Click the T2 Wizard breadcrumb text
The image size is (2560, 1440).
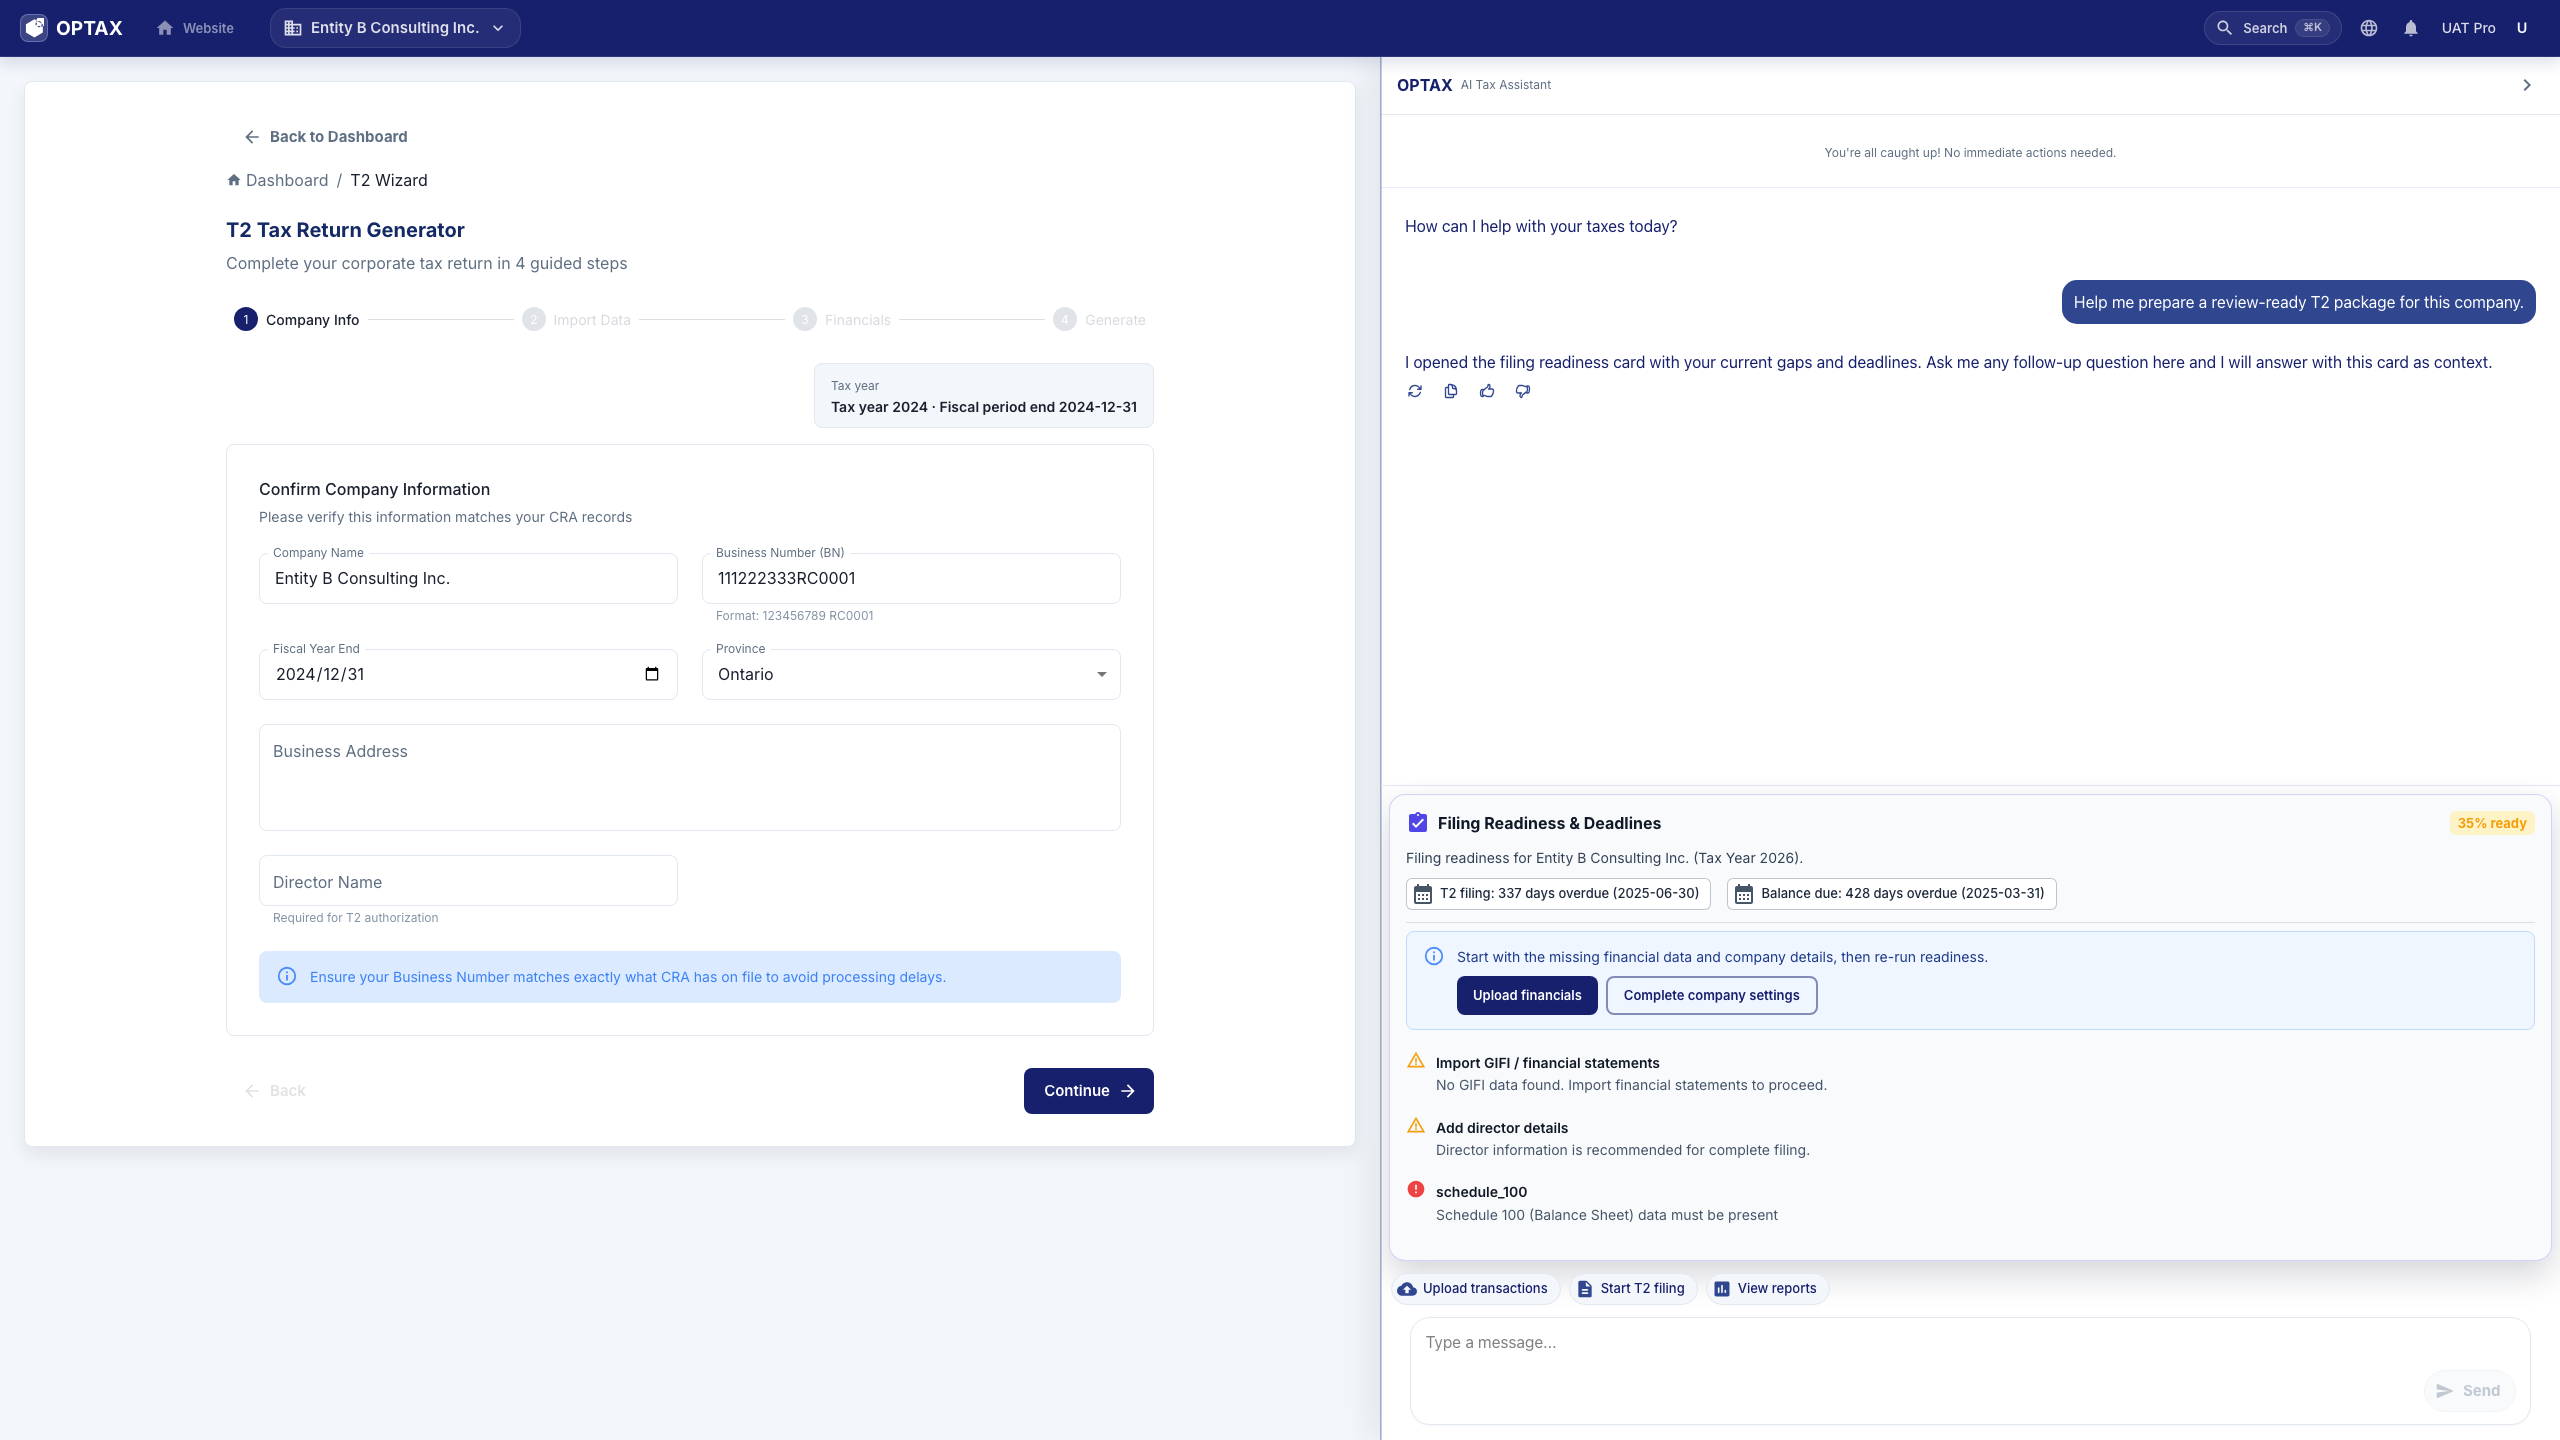(389, 180)
